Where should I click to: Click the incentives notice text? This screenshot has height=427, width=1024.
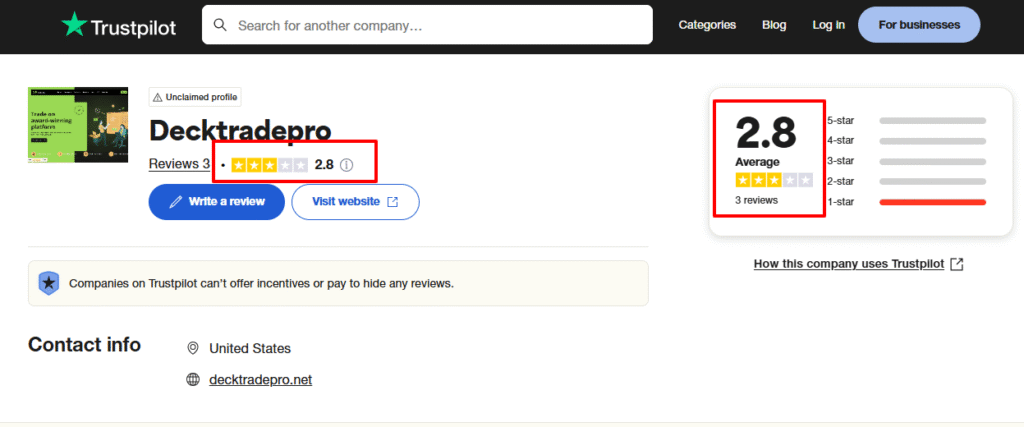[x=261, y=284]
